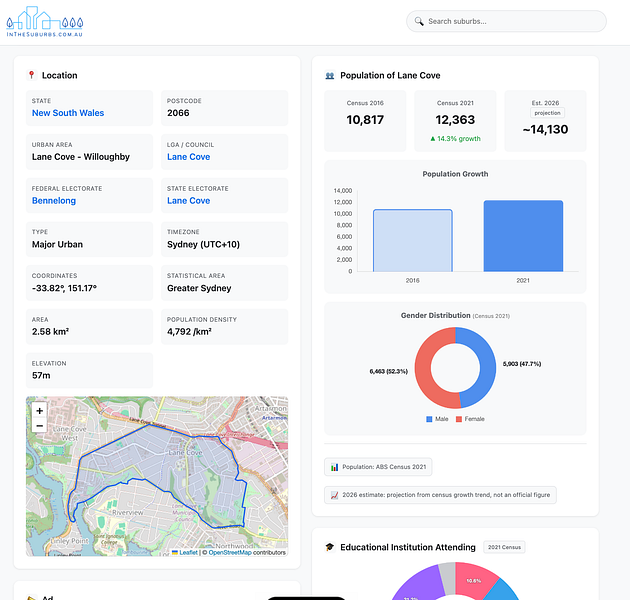Click the magnifier icon in the search box

point(419,21)
